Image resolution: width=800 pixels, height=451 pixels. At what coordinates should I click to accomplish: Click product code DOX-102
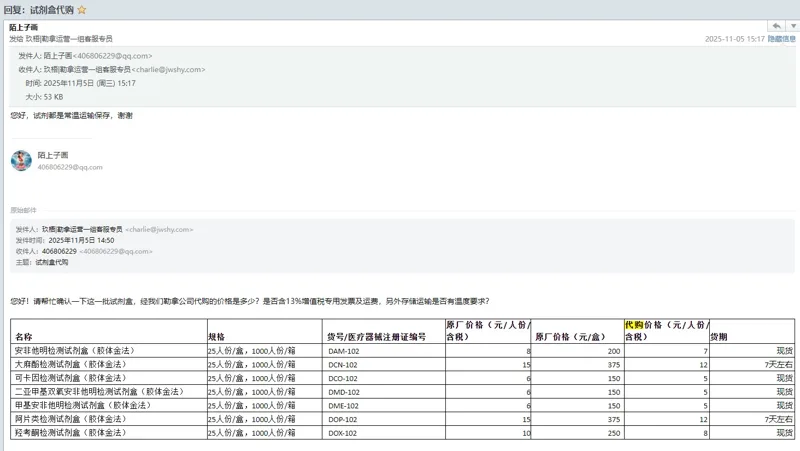pos(342,433)
